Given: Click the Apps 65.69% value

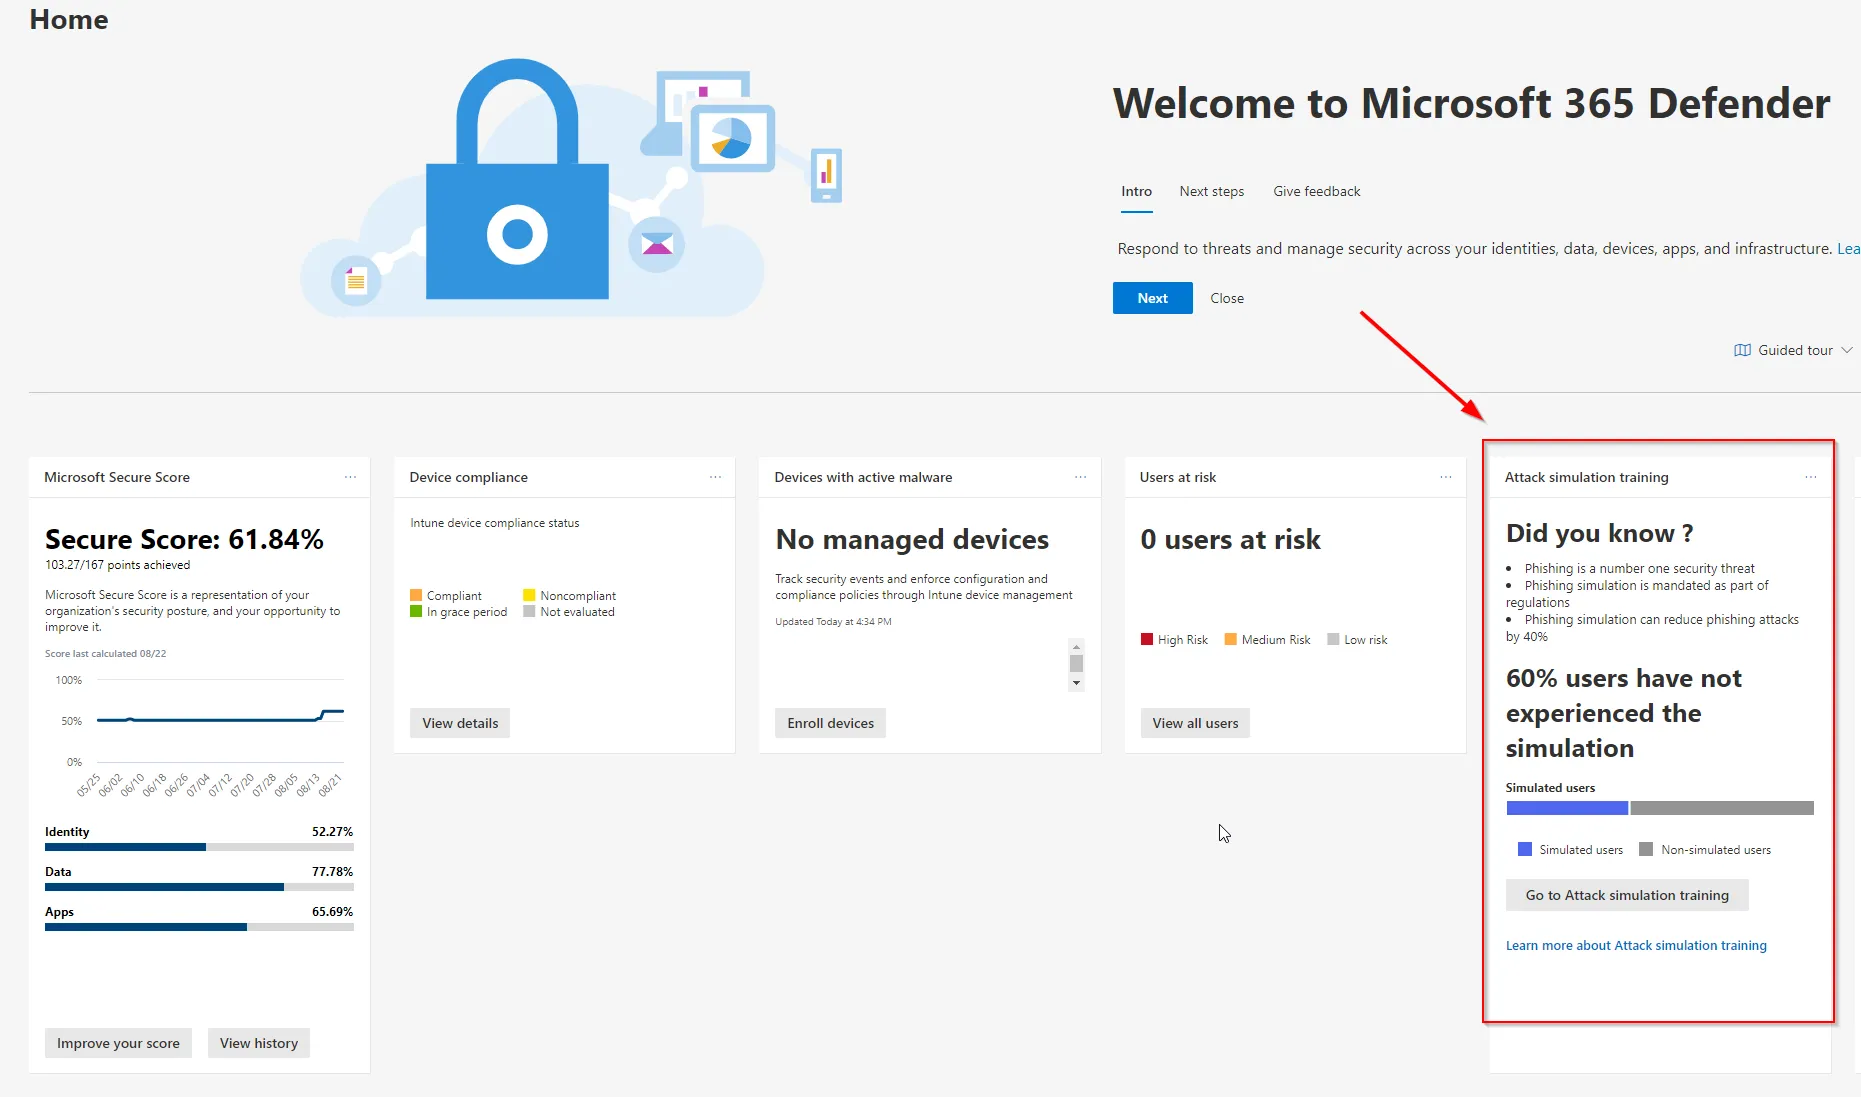Looking at the screenshot, I should pos(332,912).
